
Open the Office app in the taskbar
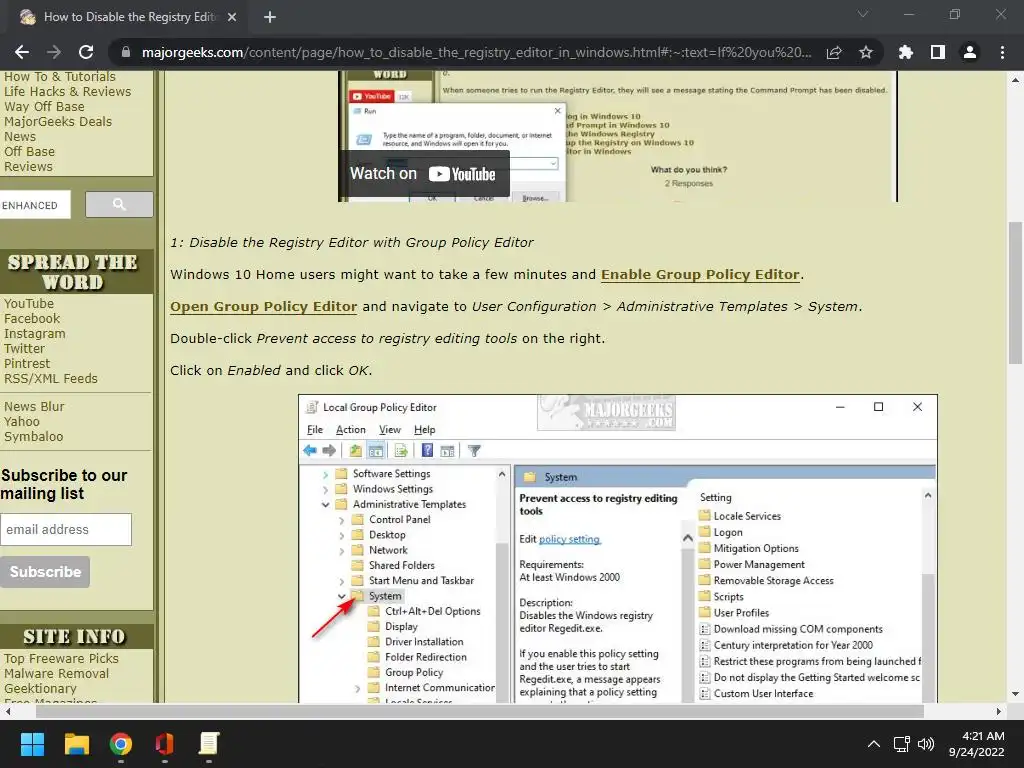[165, 744]
